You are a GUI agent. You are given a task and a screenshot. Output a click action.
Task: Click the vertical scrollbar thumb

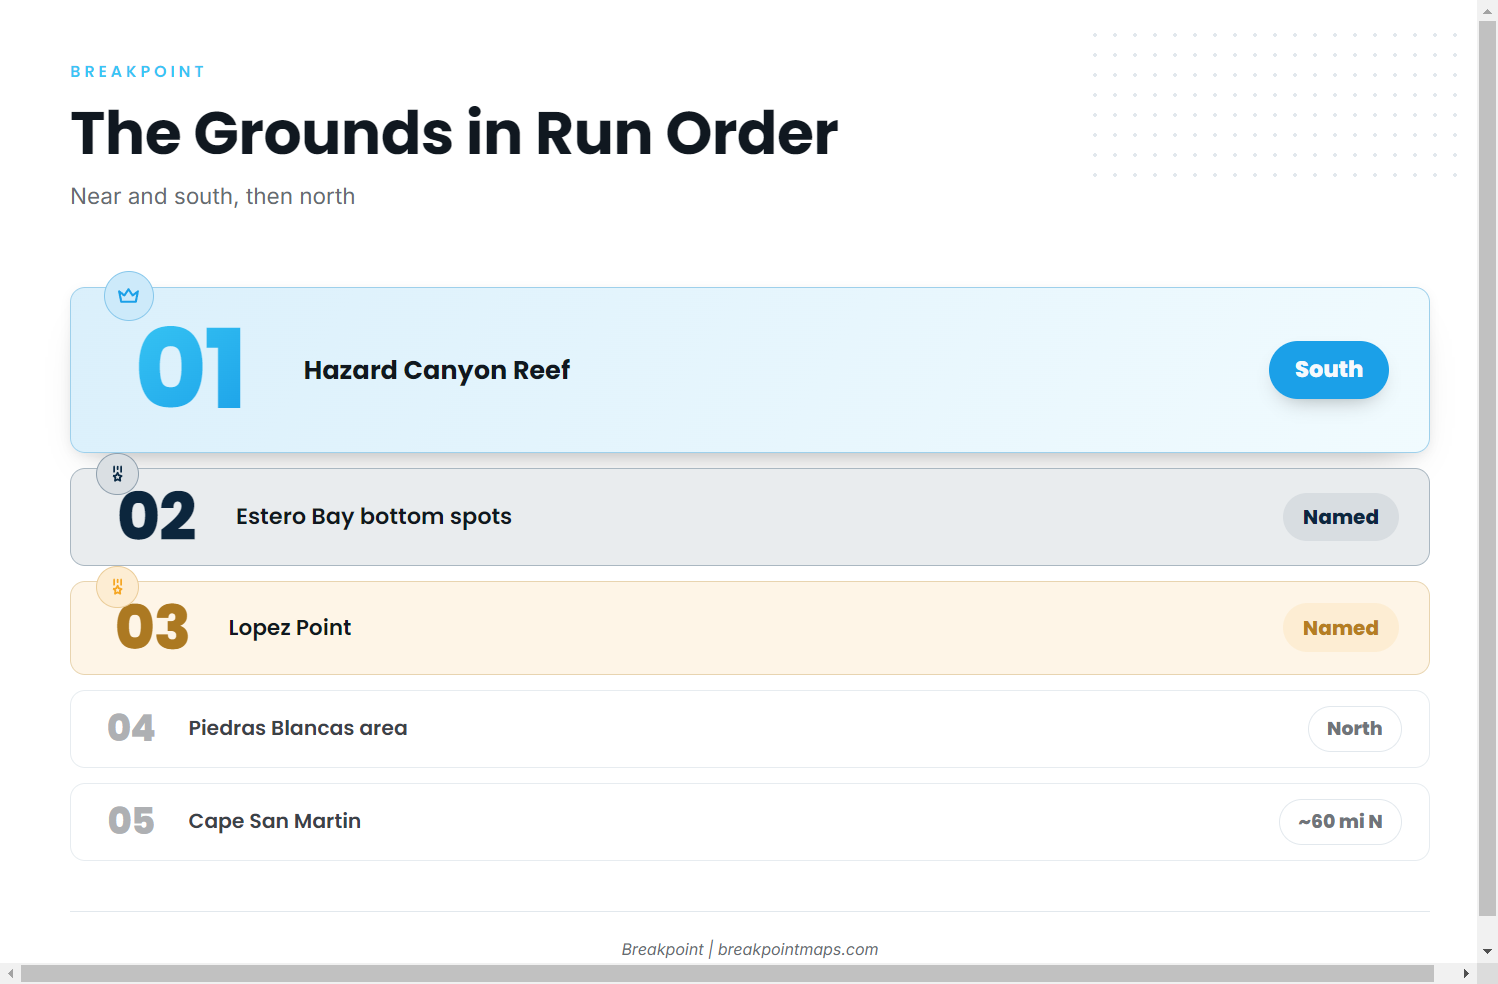pyautogui.click(x=1488, y=468)
